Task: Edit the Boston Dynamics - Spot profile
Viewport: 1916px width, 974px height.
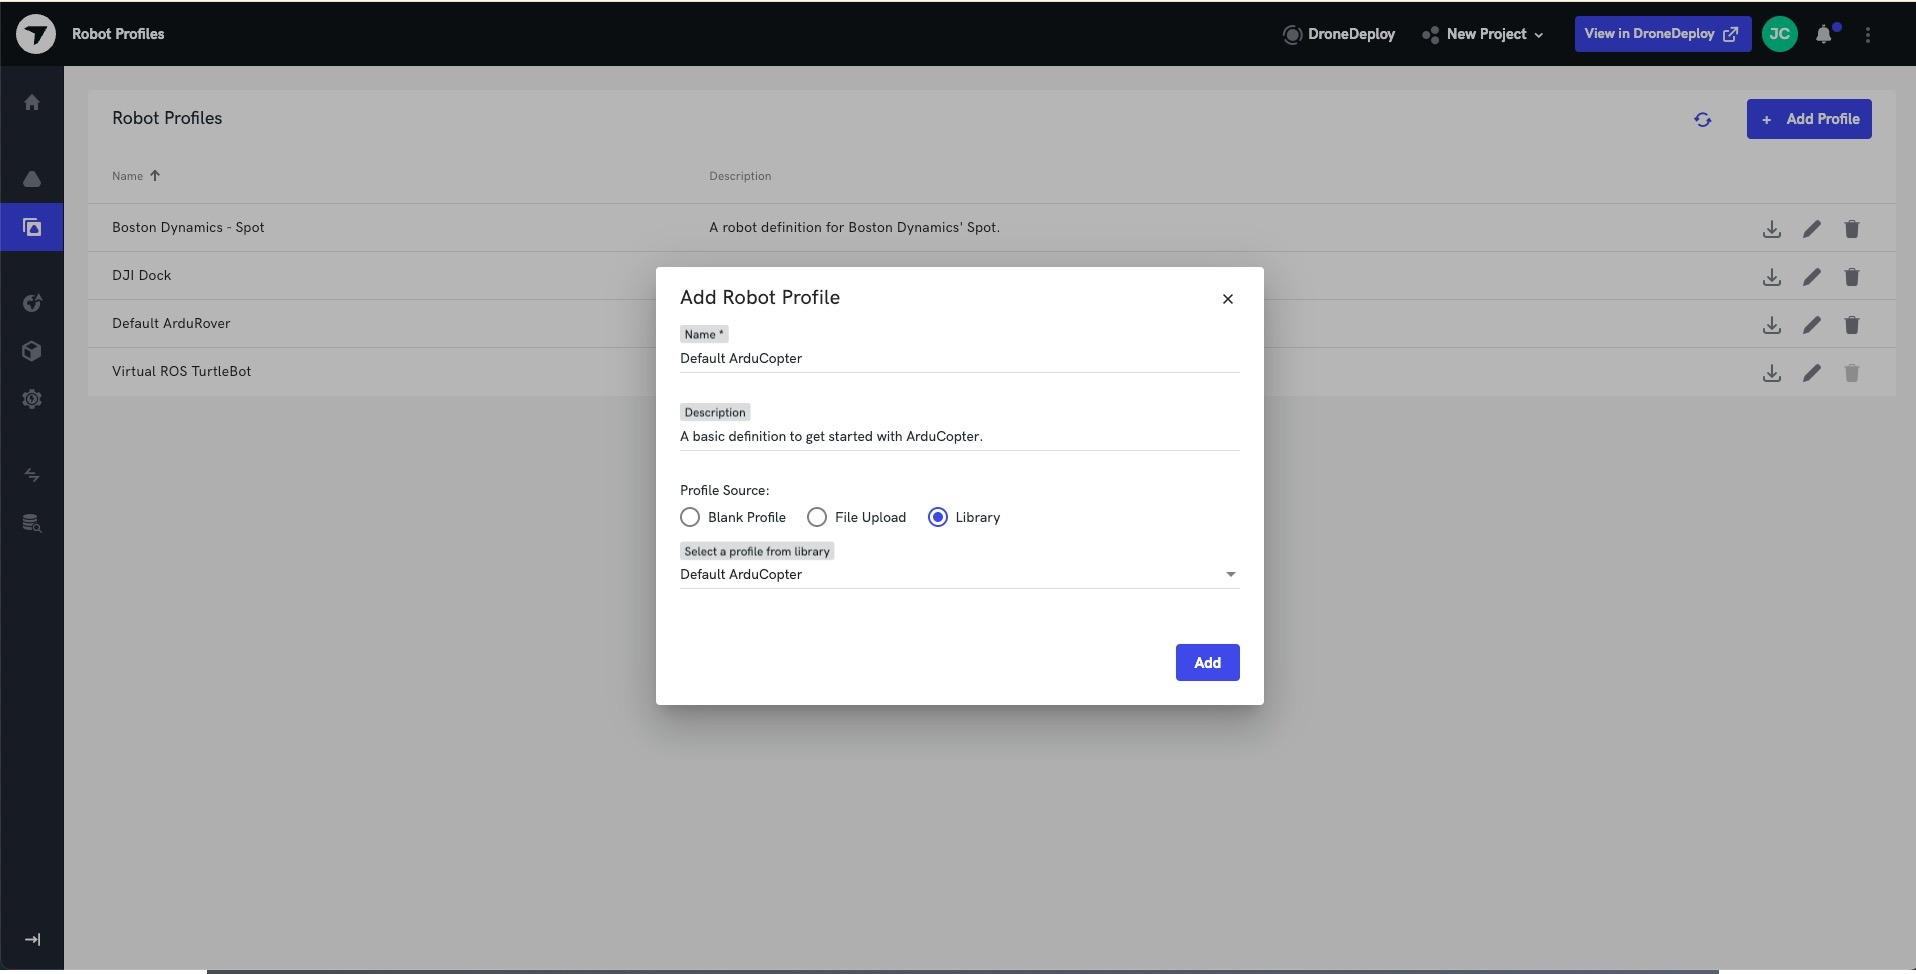Action: pyautogui.click(x=1811, y=229)
